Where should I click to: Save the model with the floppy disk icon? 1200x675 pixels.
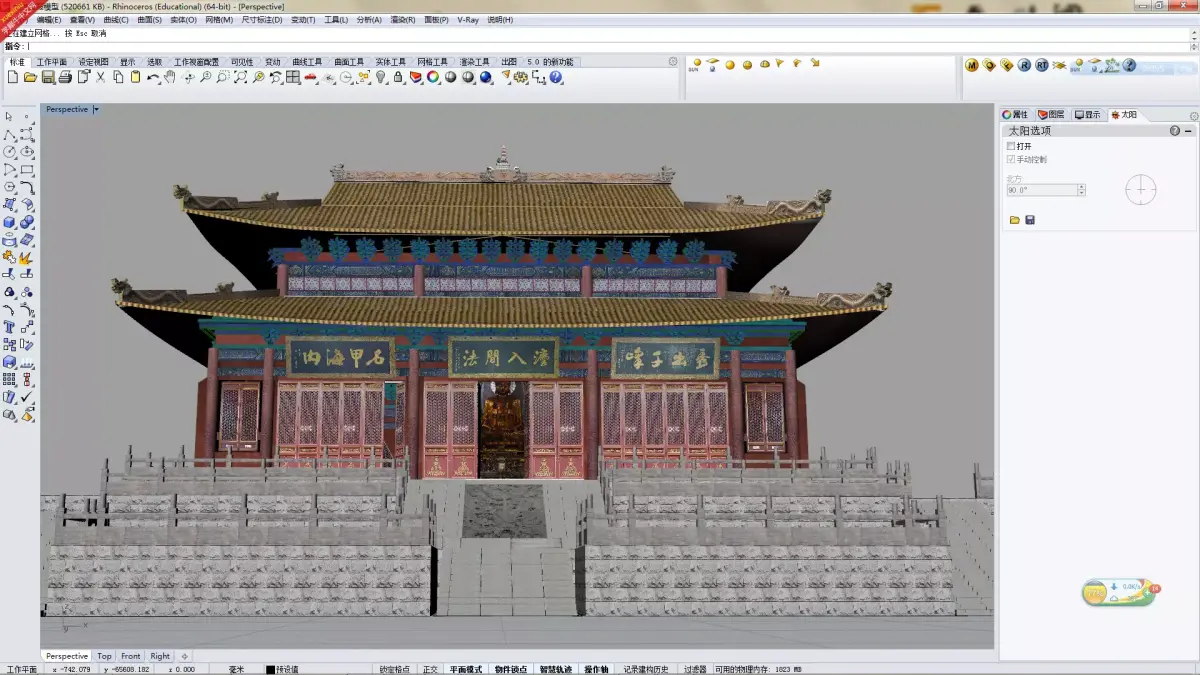click(x=48, y=77)
